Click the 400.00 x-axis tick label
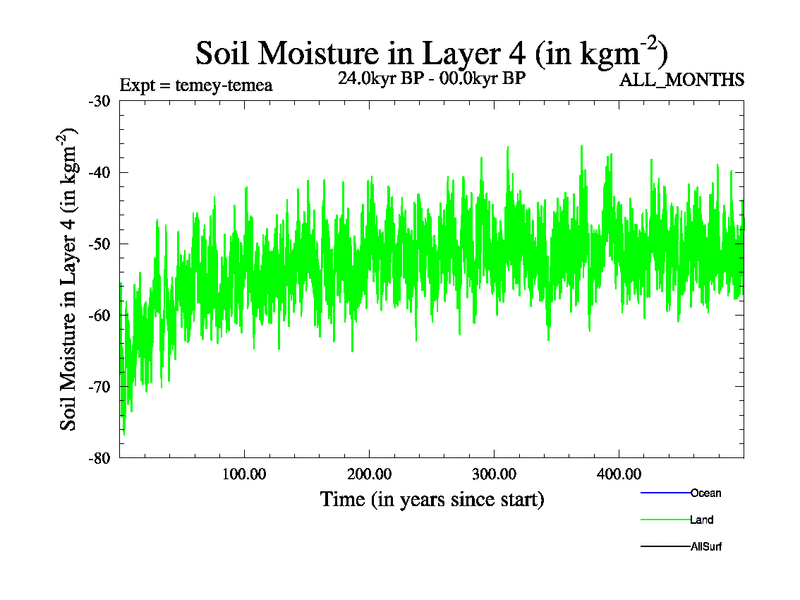Viewport: 800px width, 600px height. [619, 473]
